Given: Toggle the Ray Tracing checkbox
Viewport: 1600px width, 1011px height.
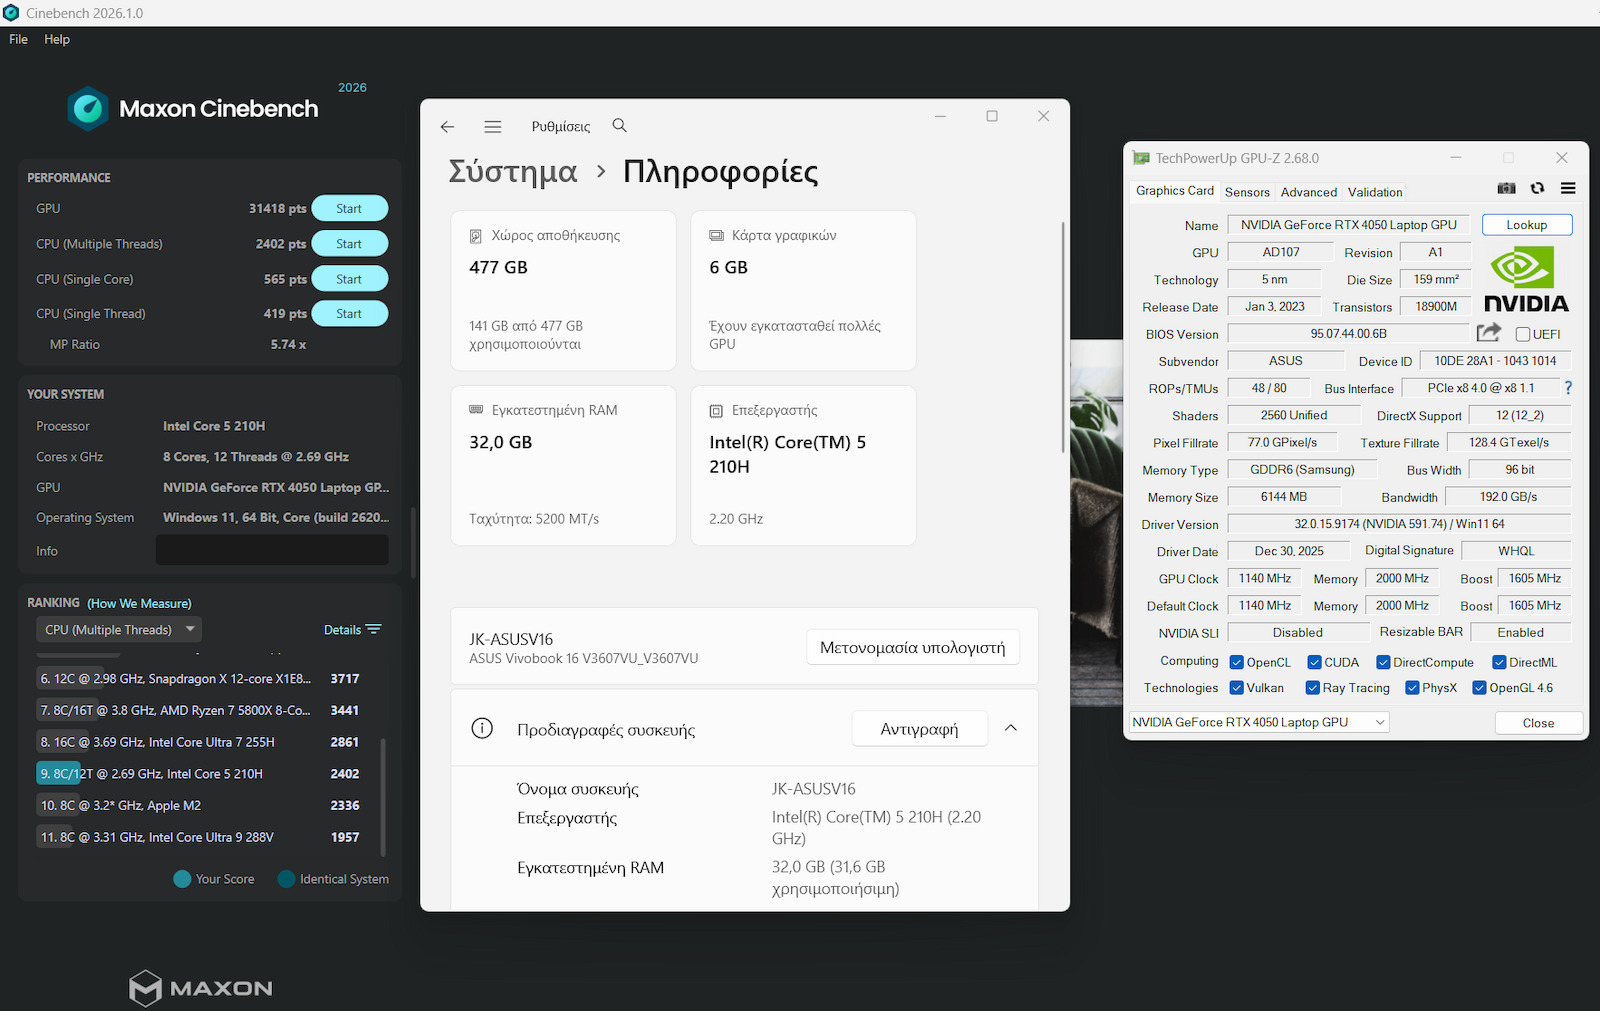Looking at the screenshot, I should pyautogui.click(x=1313, y=688).
